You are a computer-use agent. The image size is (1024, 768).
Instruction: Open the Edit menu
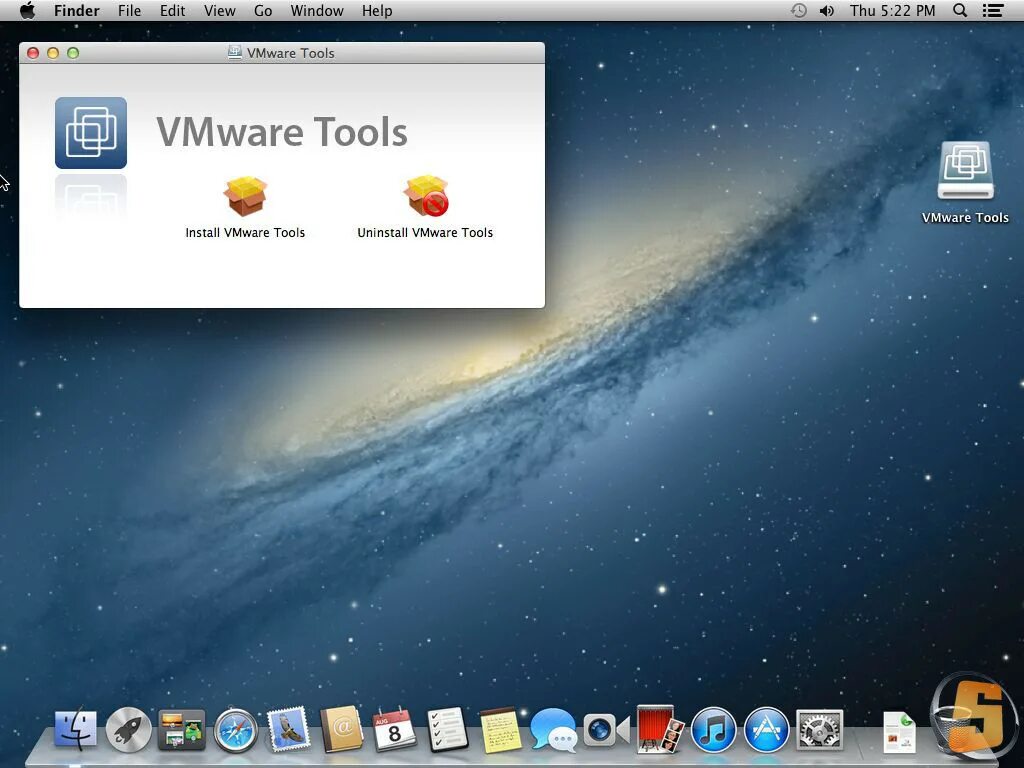172,10
